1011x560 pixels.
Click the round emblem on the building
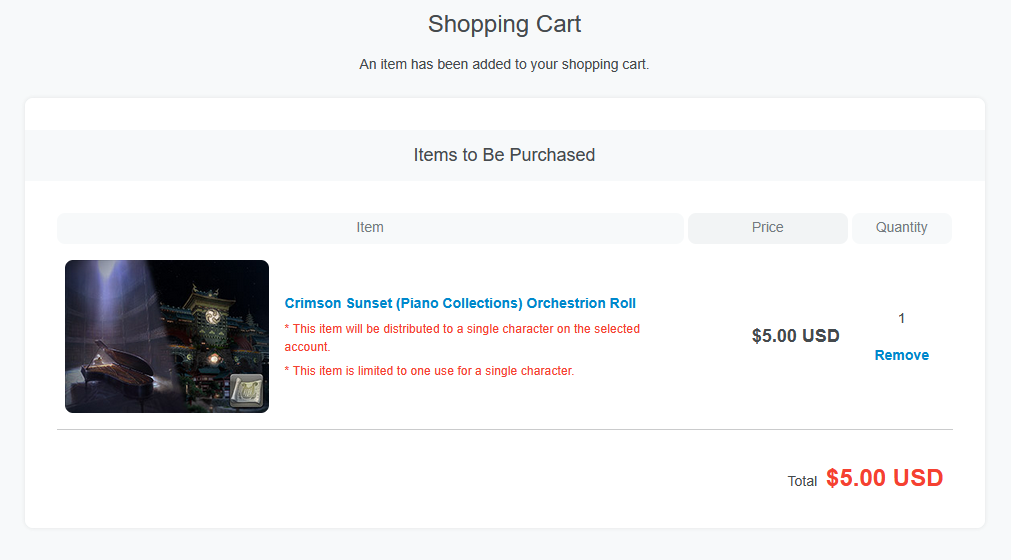click(x=211, y=313)
